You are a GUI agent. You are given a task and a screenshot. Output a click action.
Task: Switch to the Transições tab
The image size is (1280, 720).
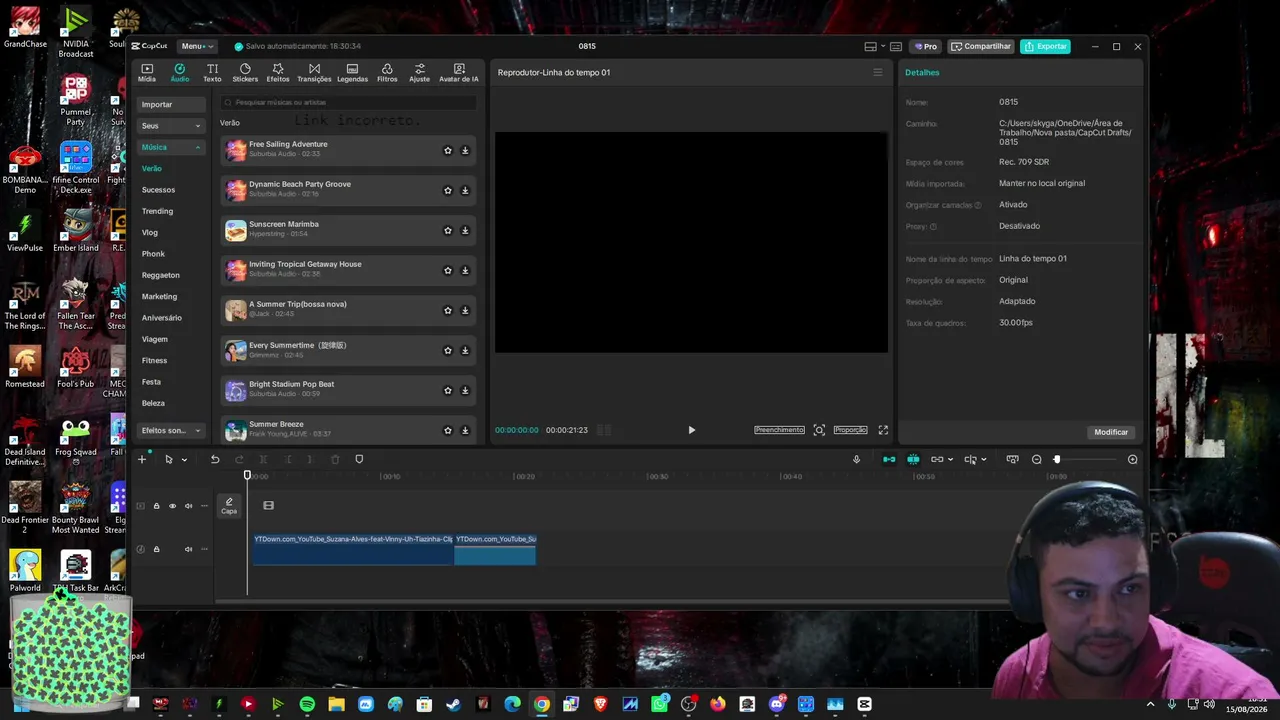(x=314, y=73)
